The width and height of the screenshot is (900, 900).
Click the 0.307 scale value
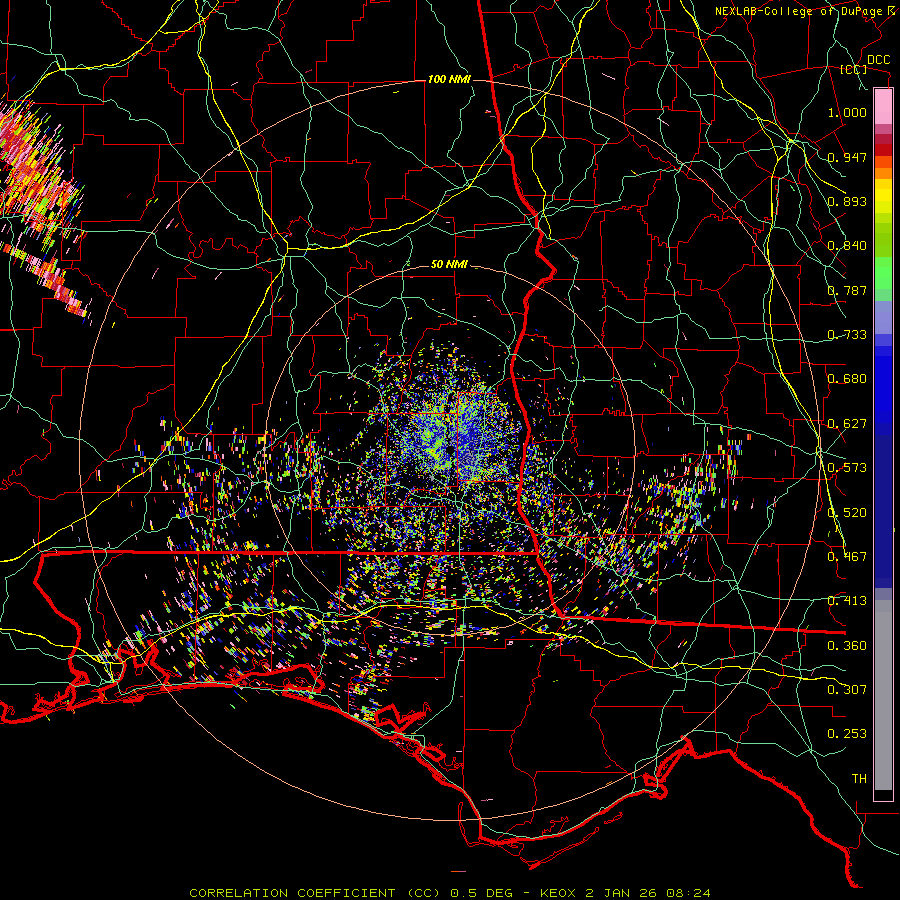pyautogui.click(x=847, y=690)
